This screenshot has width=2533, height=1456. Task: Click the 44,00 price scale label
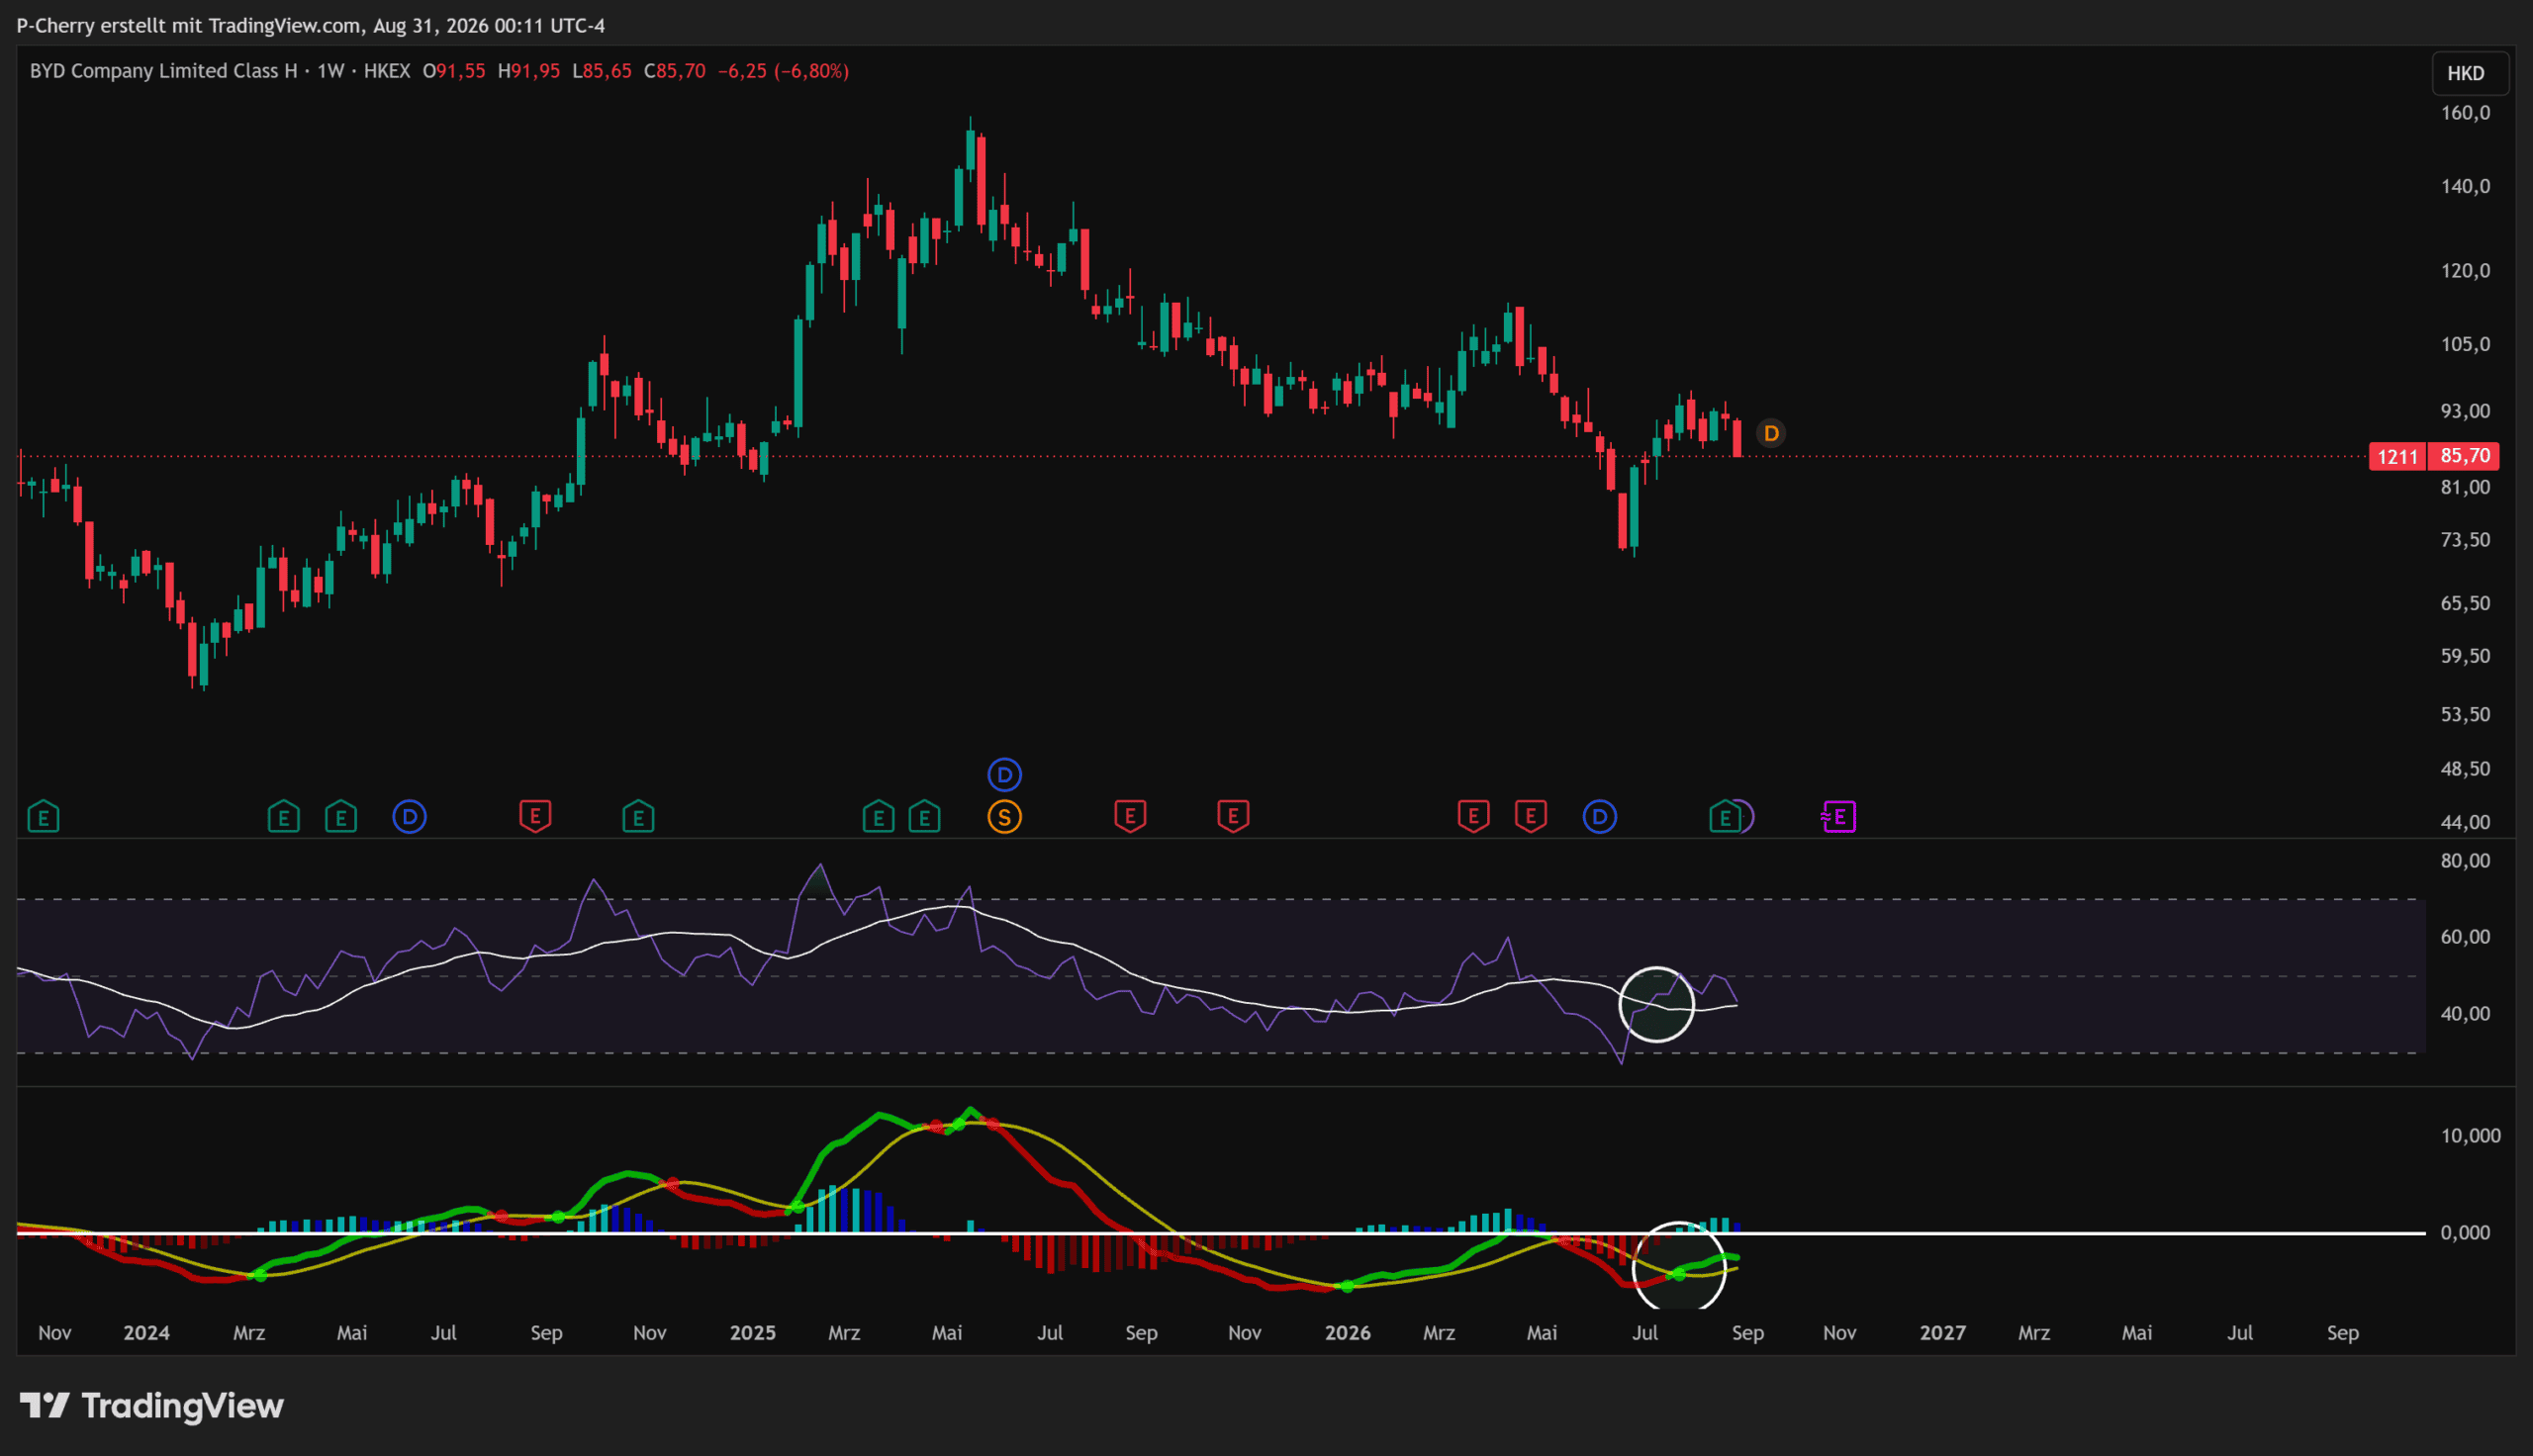click(x=2466, y=822)
